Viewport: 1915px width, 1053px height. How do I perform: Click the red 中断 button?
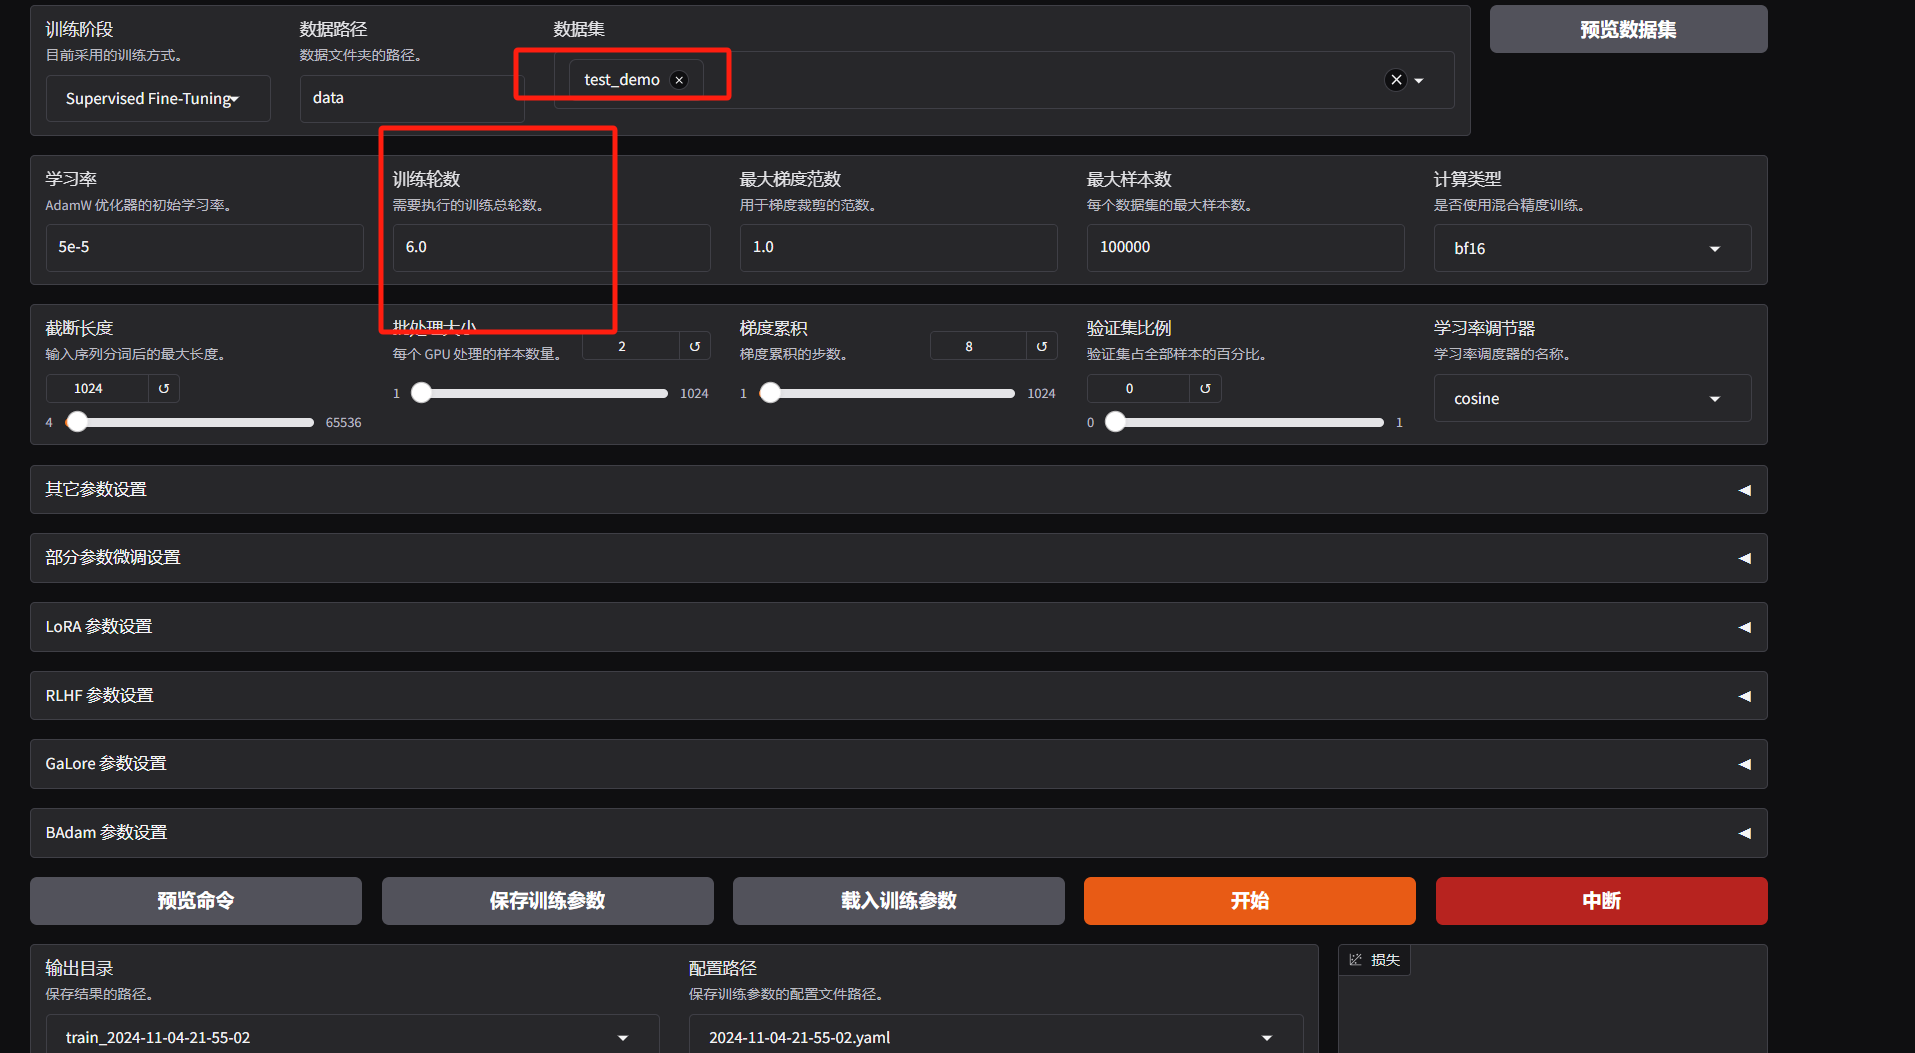pos(1601,901)
